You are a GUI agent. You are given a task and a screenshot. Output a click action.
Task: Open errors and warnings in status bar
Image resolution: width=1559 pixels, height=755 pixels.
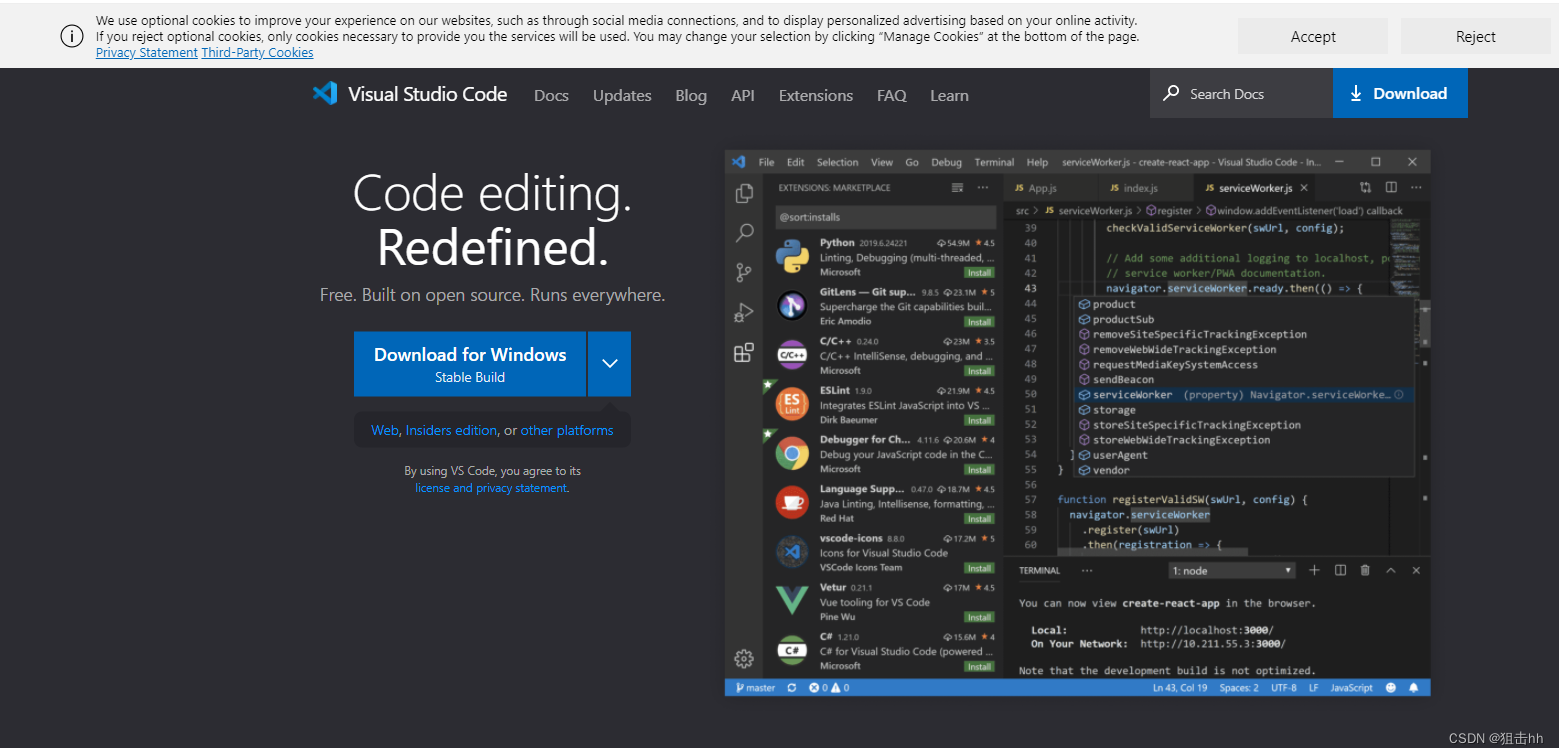point(828,688)
